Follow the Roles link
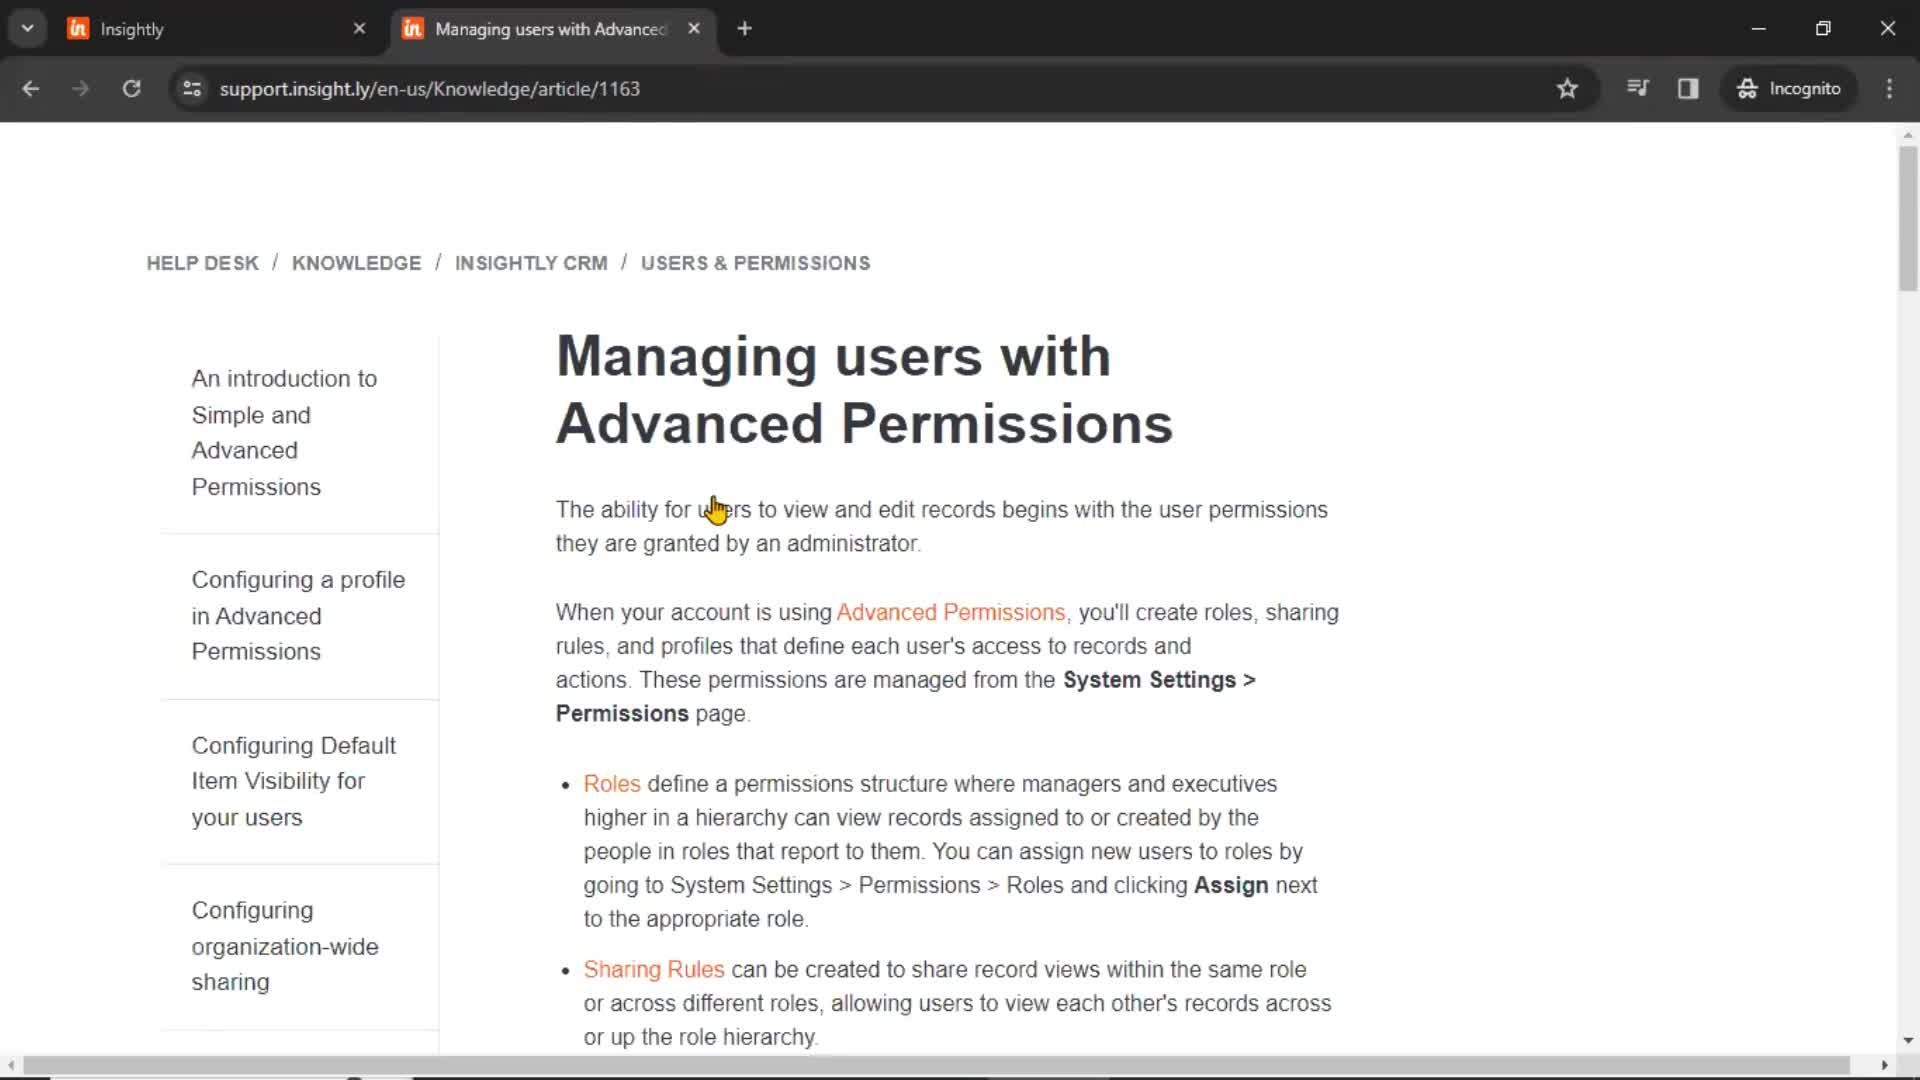1920x1080 pixels. (612, 784)
